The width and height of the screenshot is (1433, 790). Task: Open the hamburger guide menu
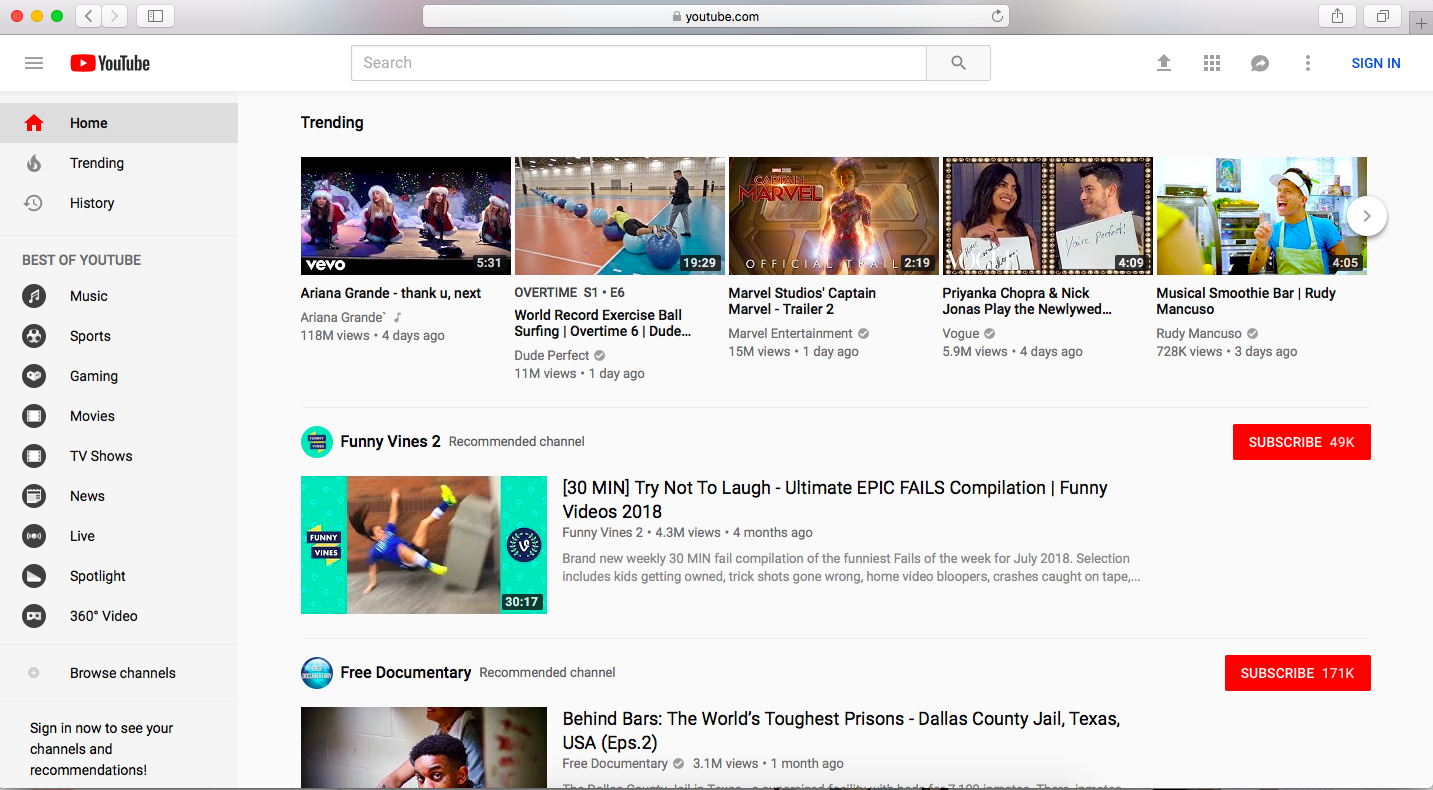[x=34, y=63]
